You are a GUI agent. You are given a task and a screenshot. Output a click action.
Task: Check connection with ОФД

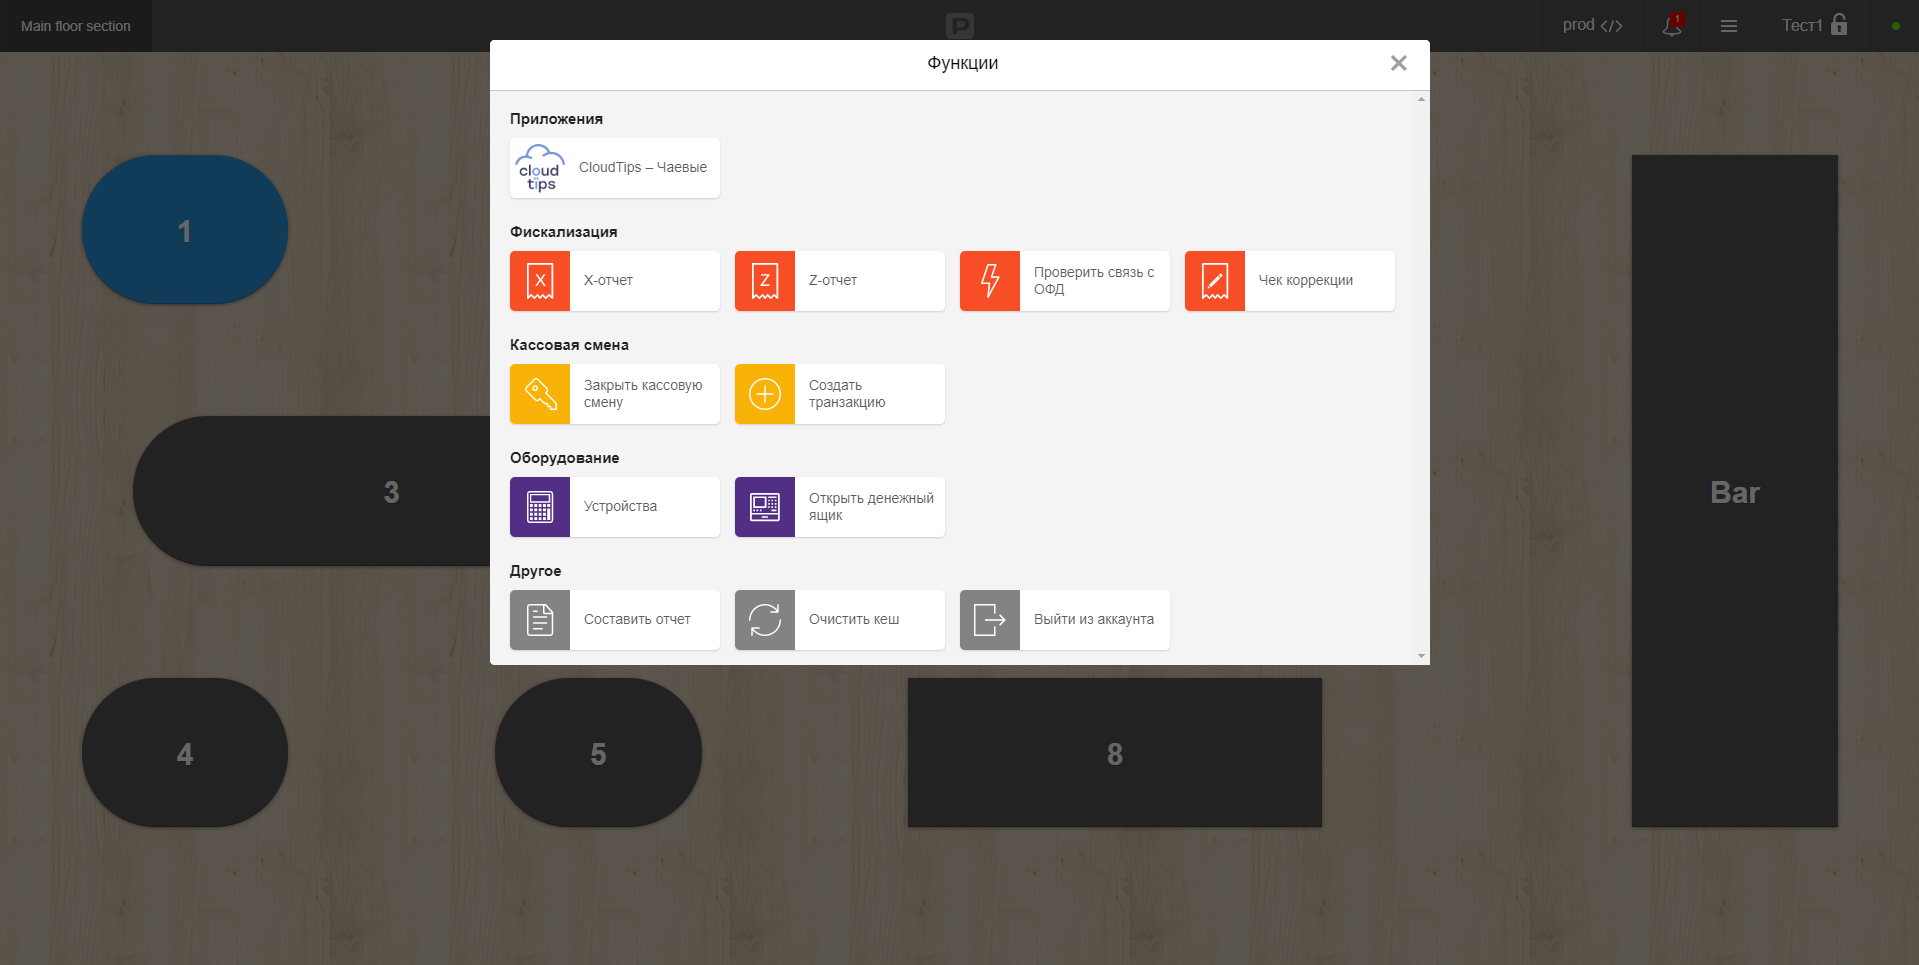tap(1064, 281)
